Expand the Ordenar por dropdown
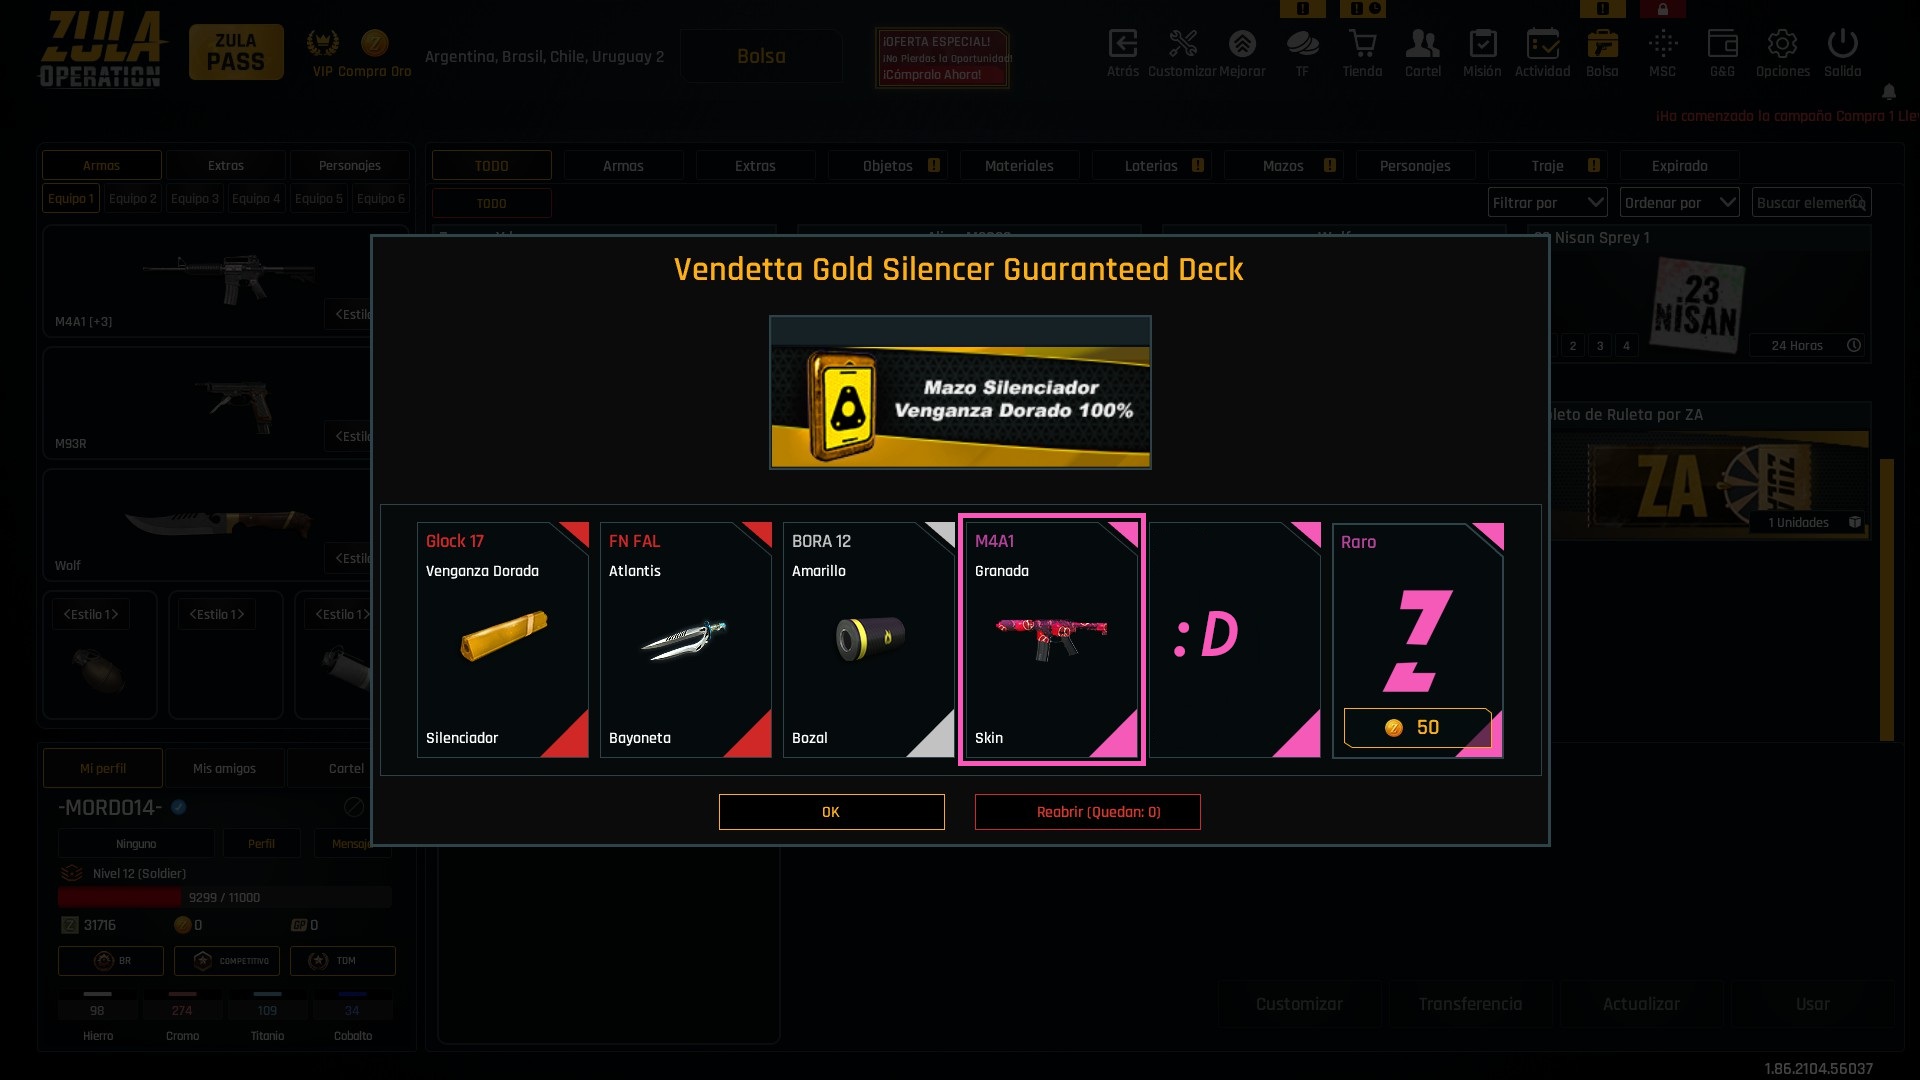The image size is (1920, 1080). (x=1679, y=202)
